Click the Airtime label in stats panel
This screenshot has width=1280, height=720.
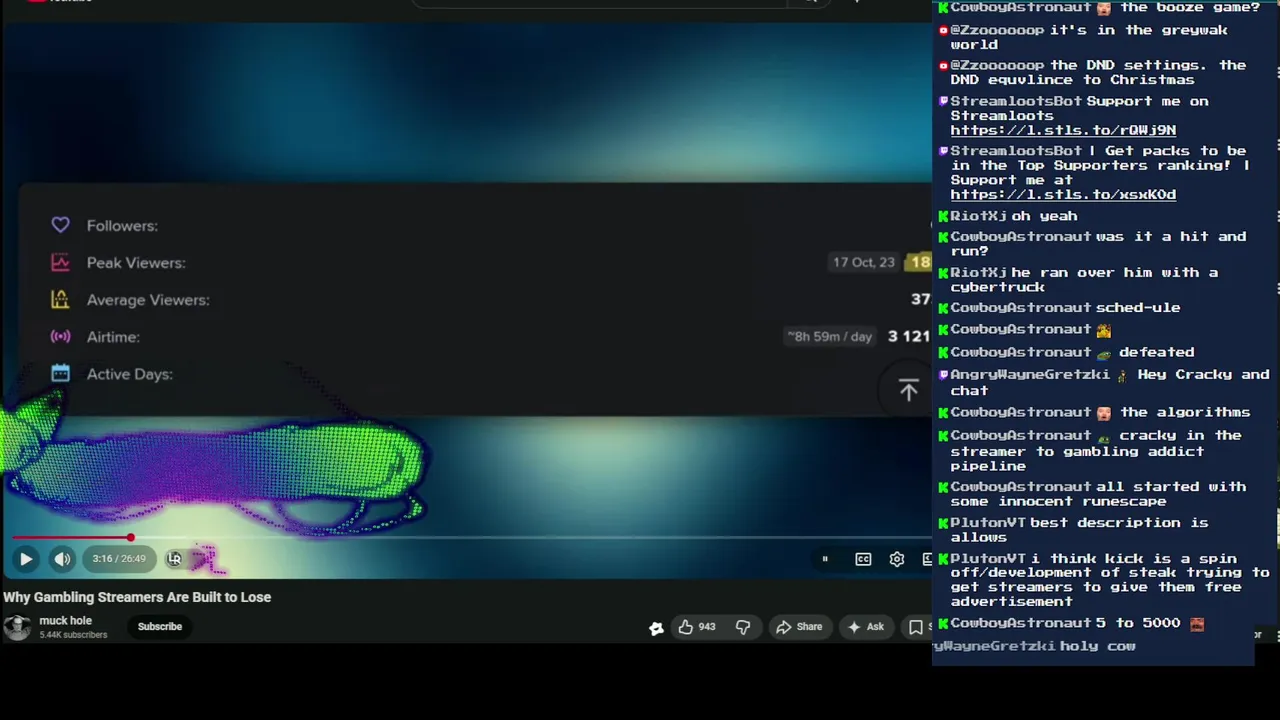click(113, 337)
